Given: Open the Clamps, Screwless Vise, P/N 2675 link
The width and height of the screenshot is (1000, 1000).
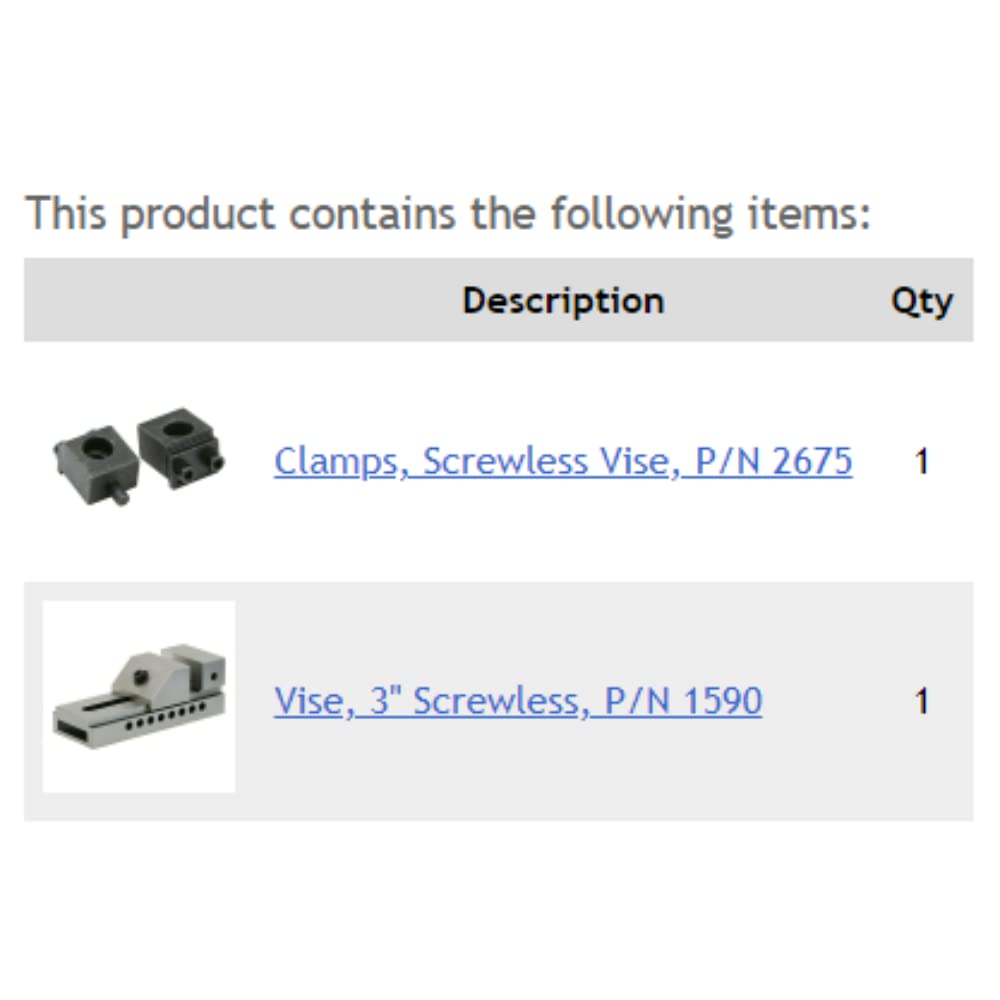Looking at the screenshot, I should [x=563, y=461].
